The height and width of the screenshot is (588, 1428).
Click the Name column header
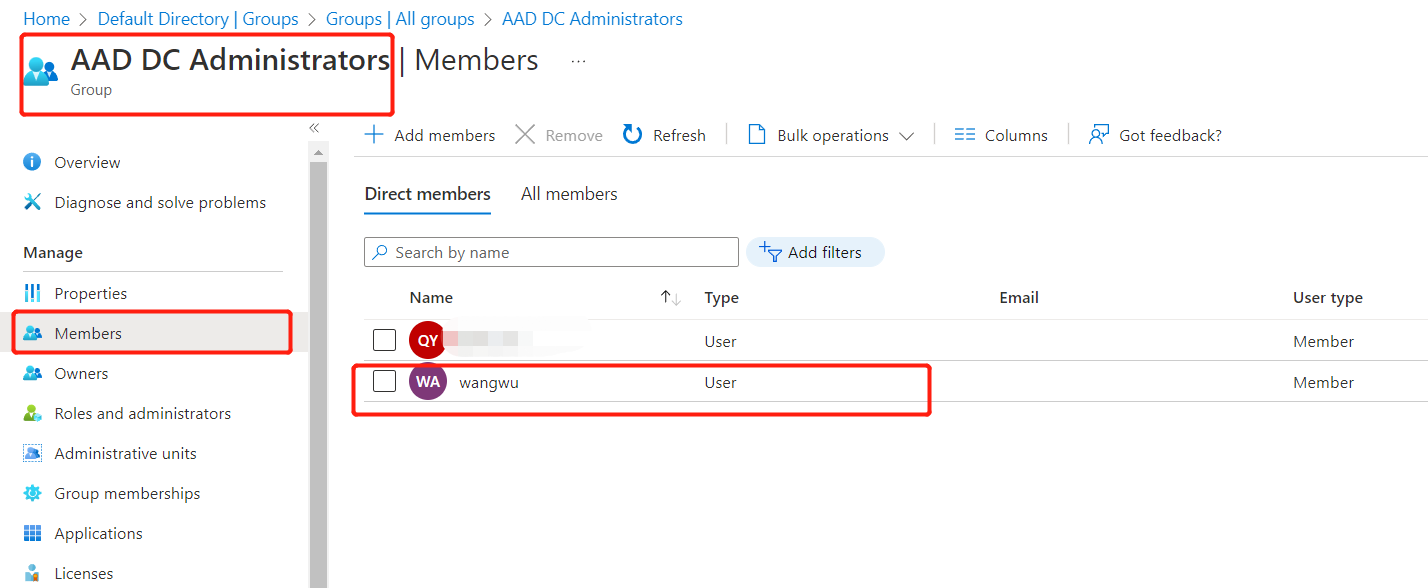(x=431, y=297)
